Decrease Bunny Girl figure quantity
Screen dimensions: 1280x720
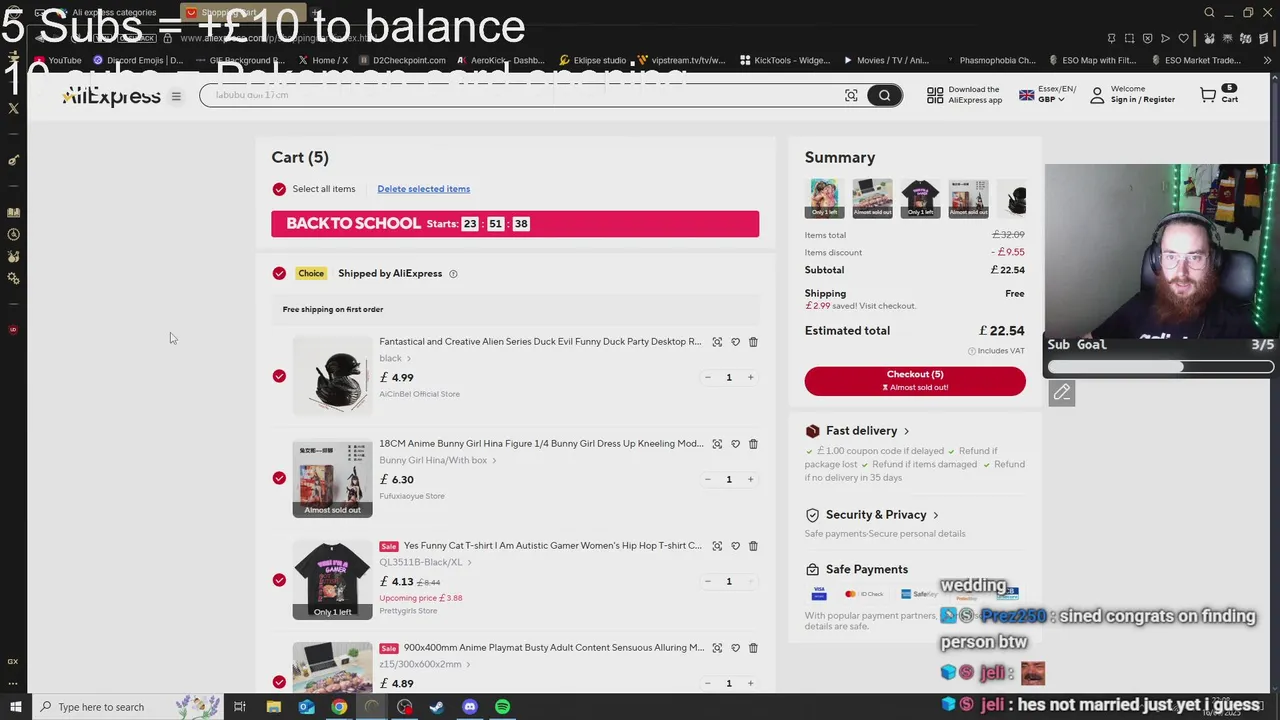click(x=707, y=480)
